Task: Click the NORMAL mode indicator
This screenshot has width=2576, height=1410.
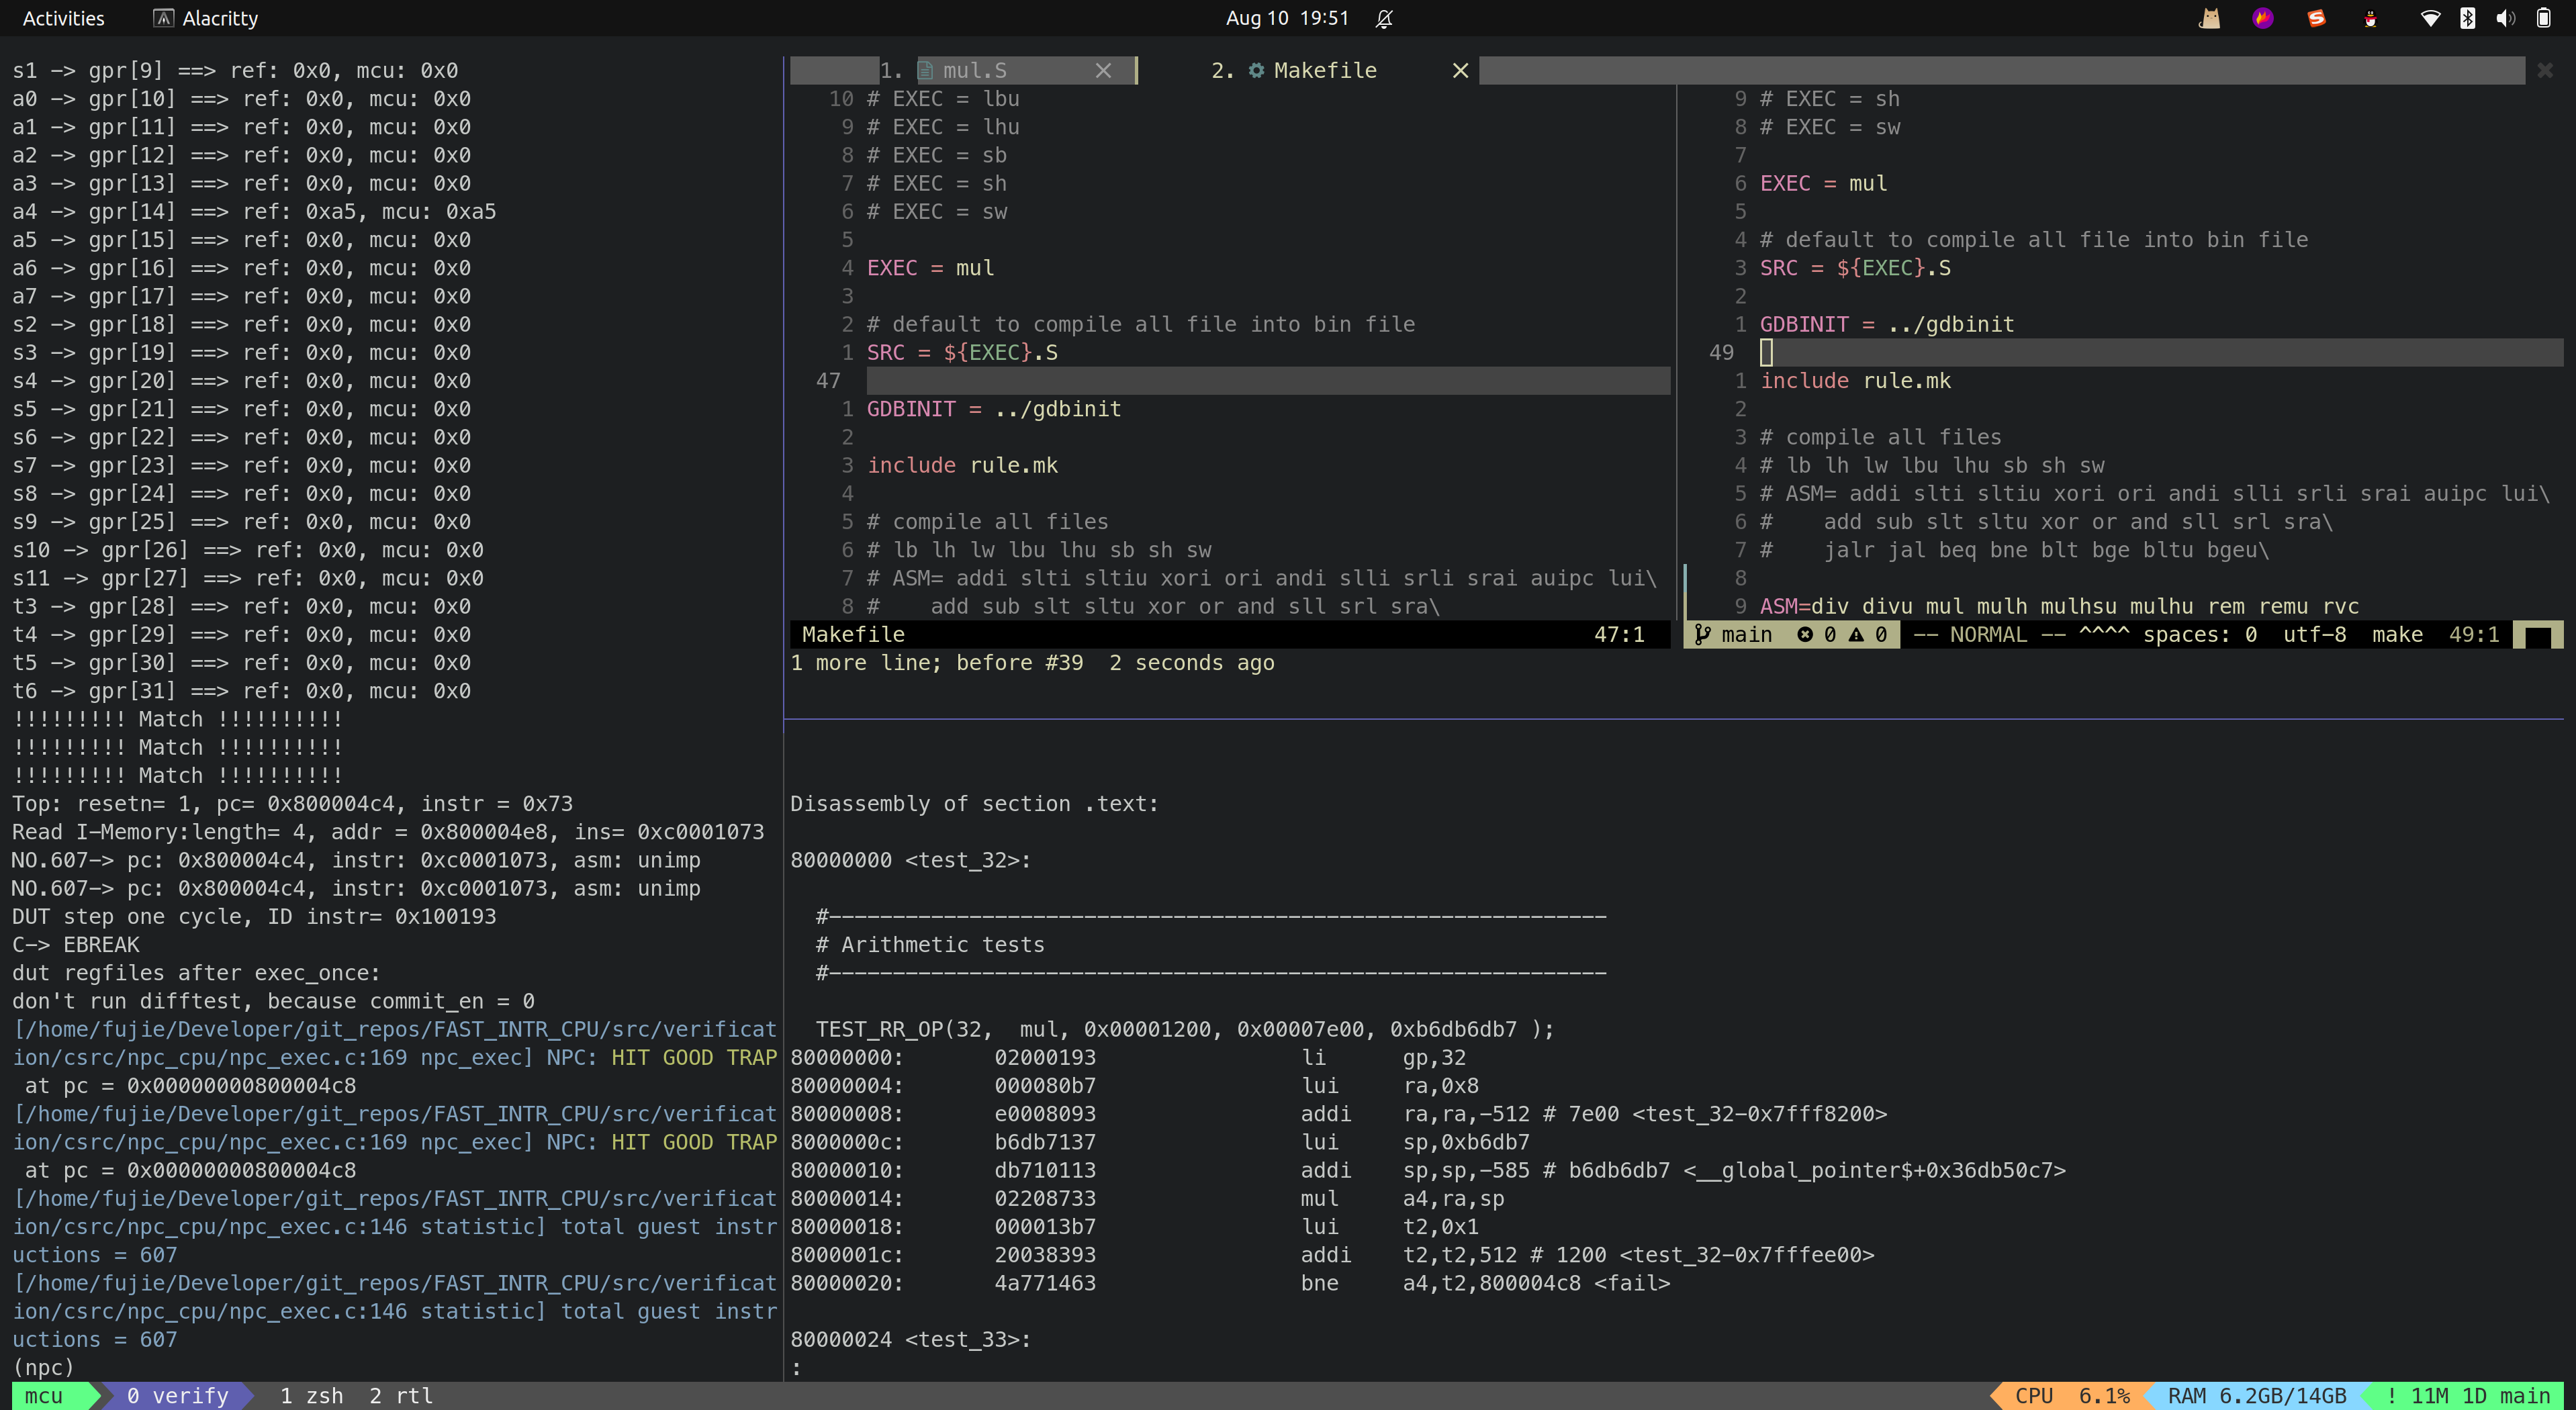Action: click(1988, 634)
